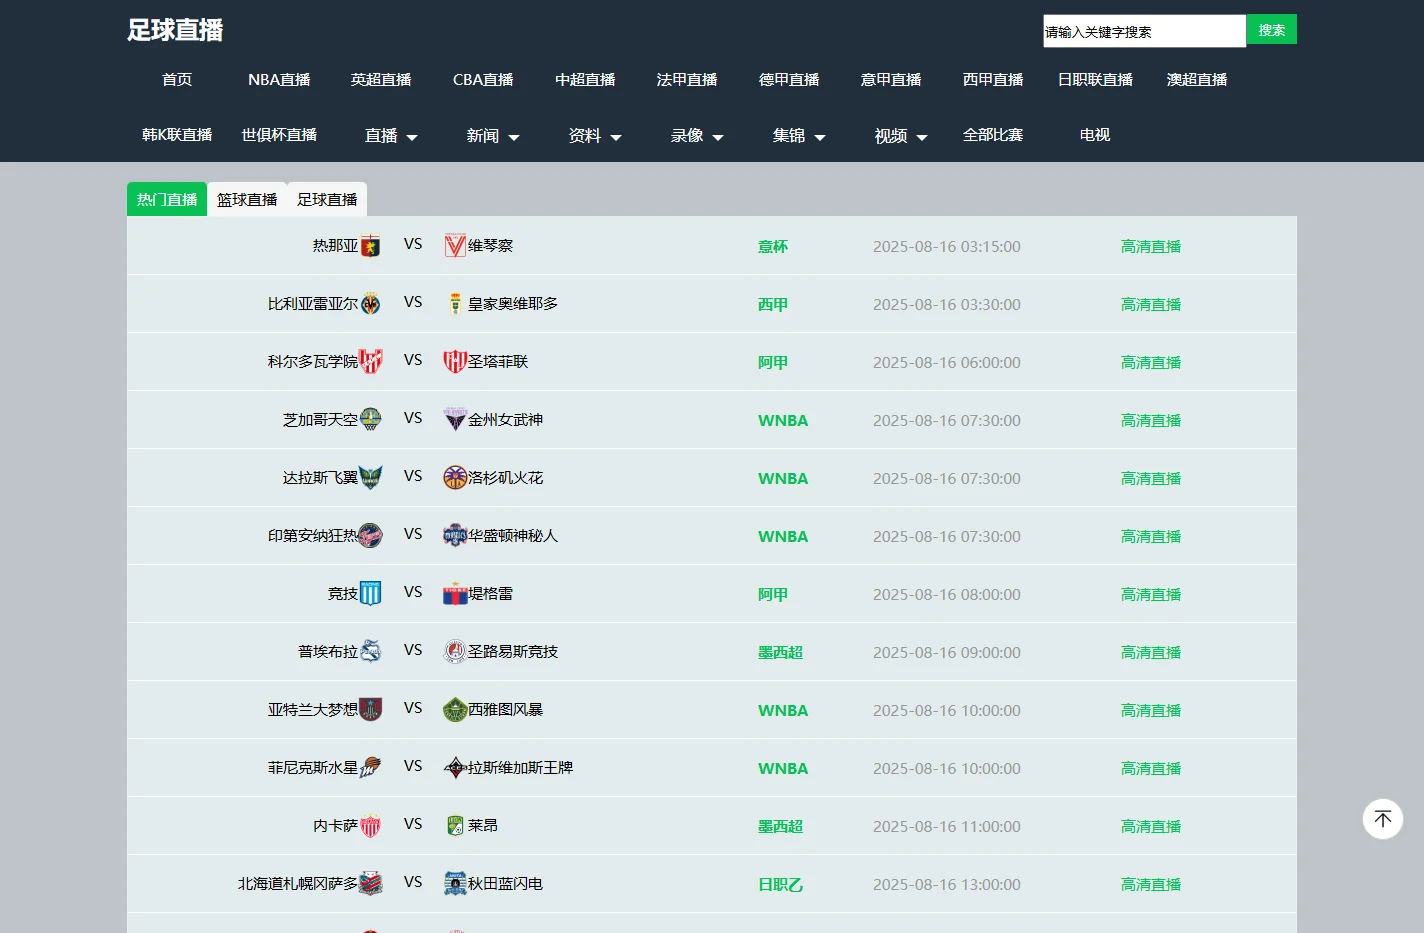Open 世俱杯直播 nav item
Viewport: 1424px width, 933px height.
279,134
